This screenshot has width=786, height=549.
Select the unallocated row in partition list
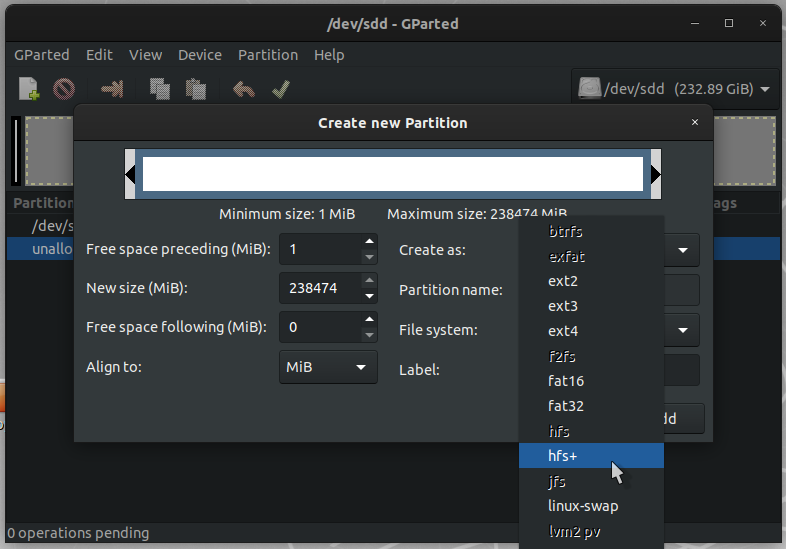pyautogui.click(x=40, y=249)
